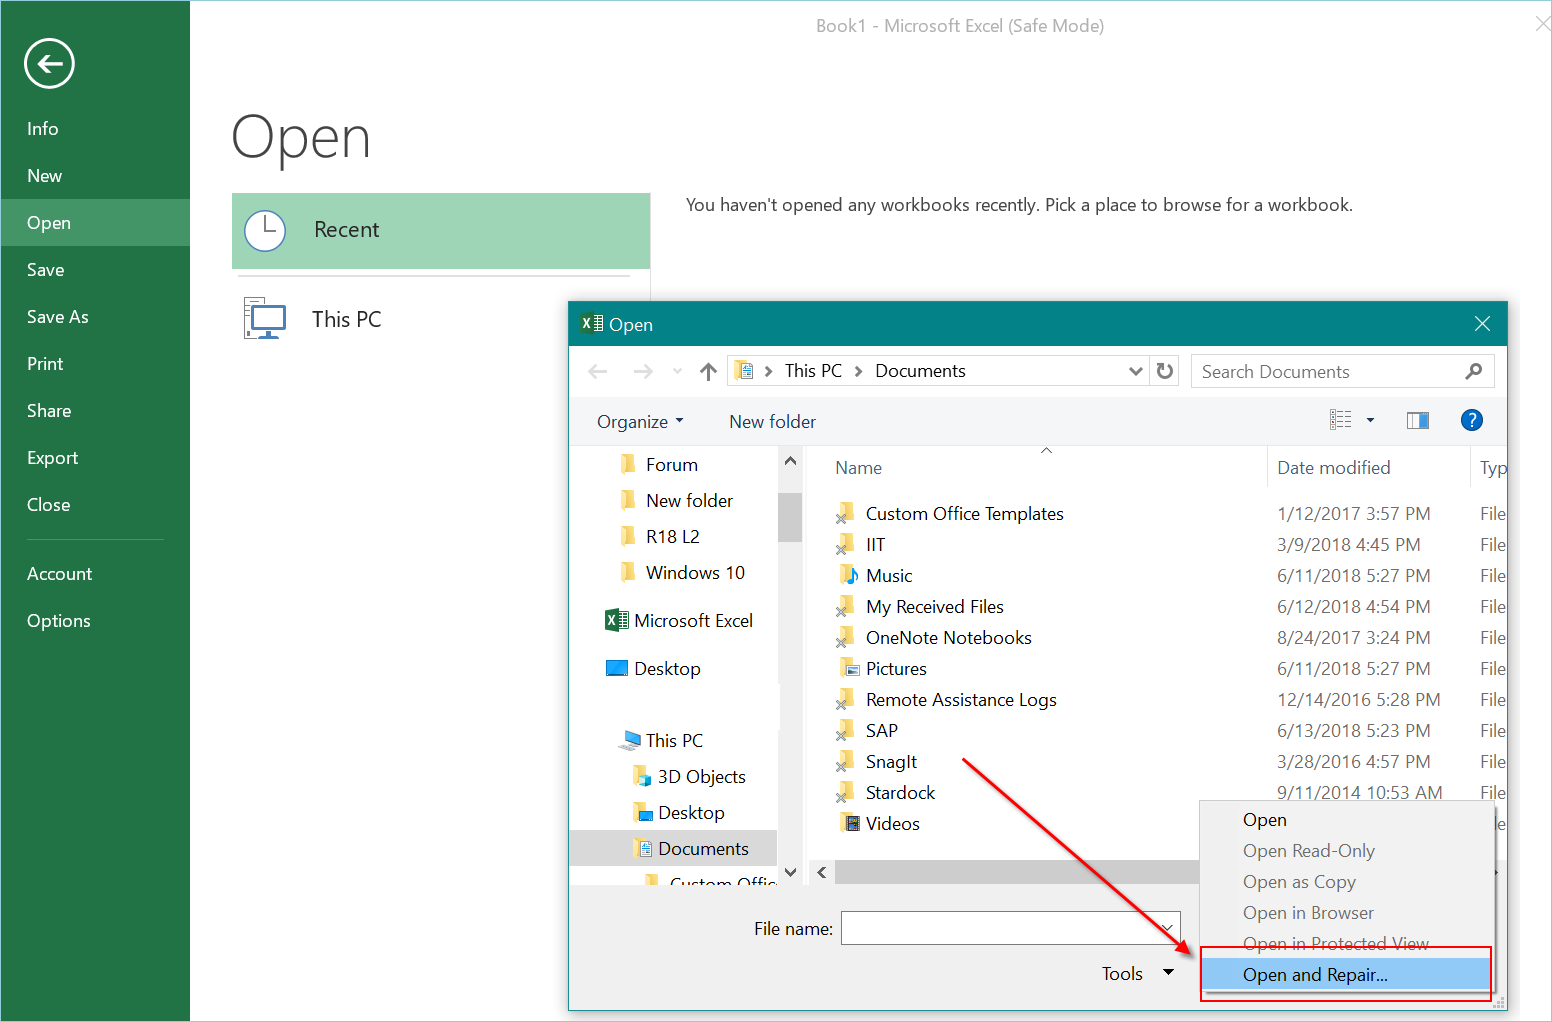Open the Options page in sidebar
1552x1022 pixels.
coord(59,621)
